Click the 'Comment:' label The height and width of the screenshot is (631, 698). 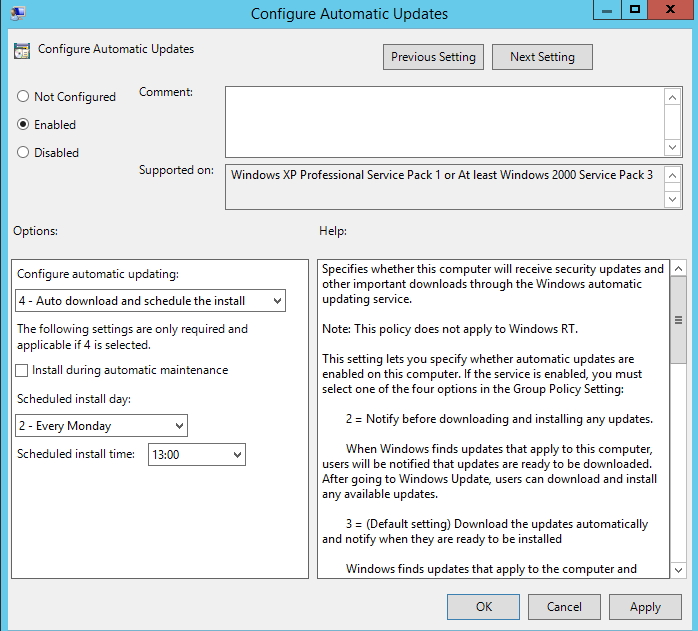[x=166, y=92]
